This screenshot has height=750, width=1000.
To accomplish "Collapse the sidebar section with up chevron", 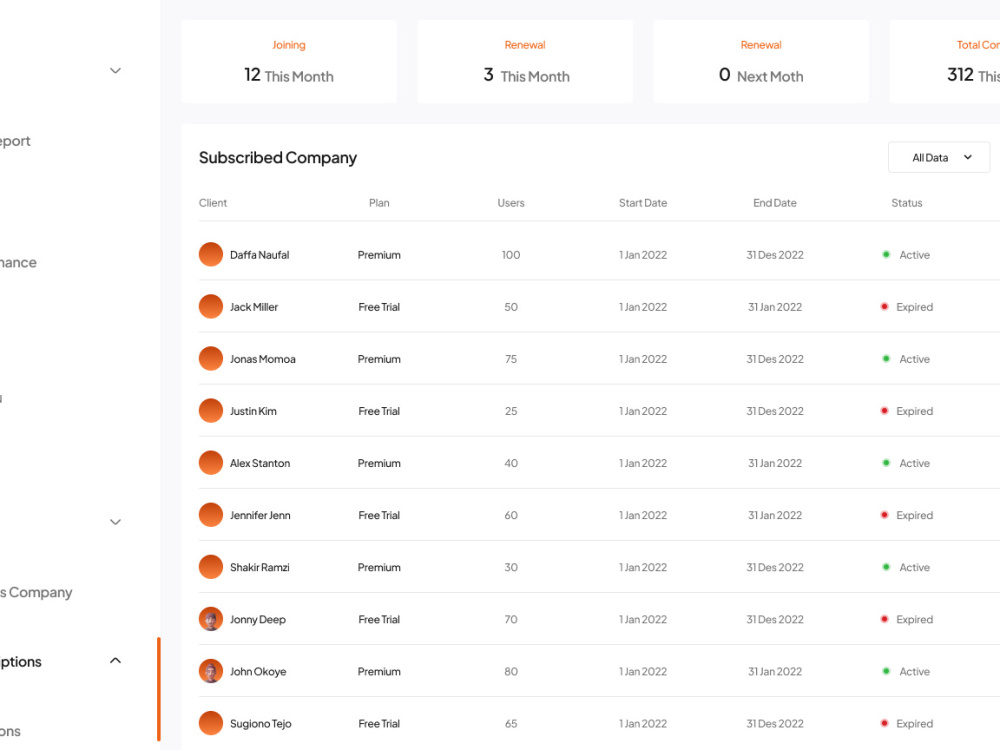I will (115, 661).
